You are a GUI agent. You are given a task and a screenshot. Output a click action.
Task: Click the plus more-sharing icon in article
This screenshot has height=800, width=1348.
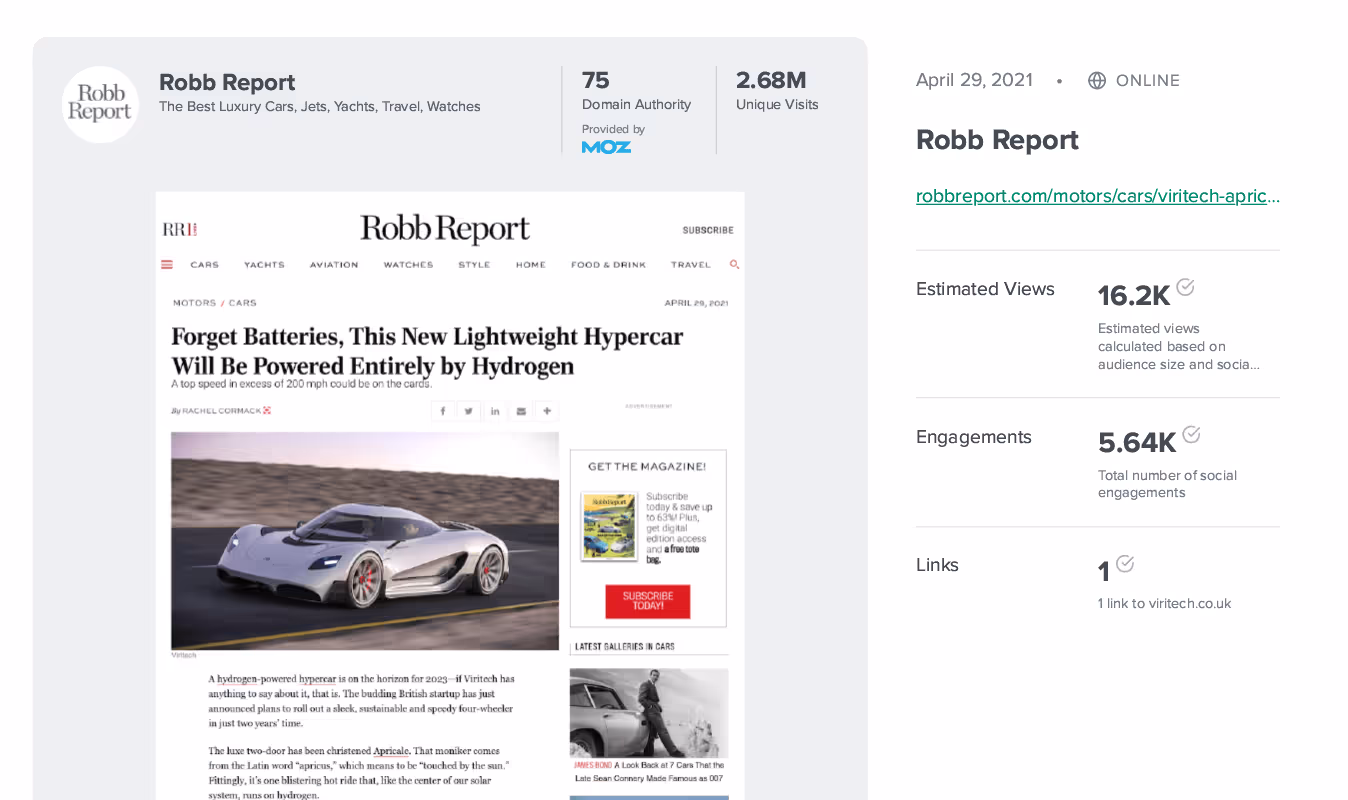click(x=547, y=411)
